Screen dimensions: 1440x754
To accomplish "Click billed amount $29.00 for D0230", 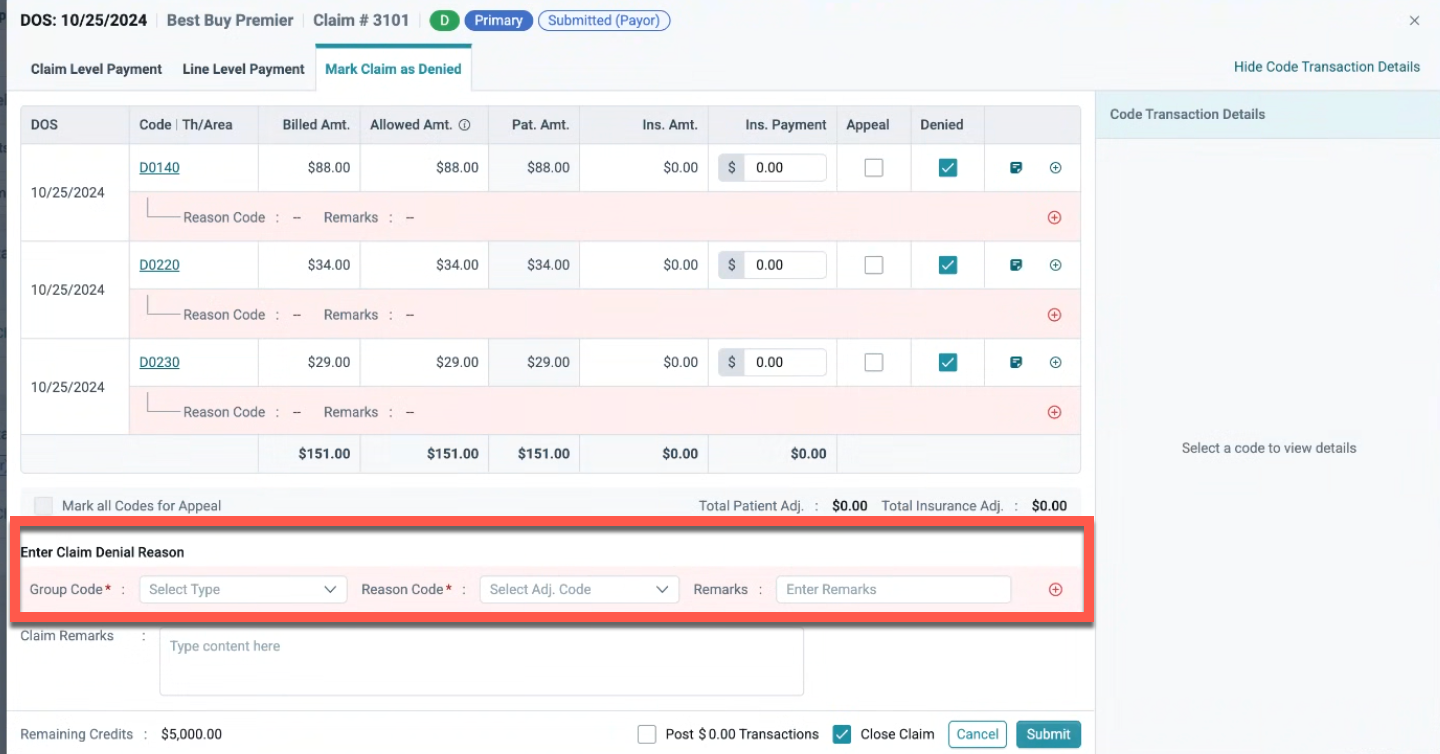I will click(329, 362).
